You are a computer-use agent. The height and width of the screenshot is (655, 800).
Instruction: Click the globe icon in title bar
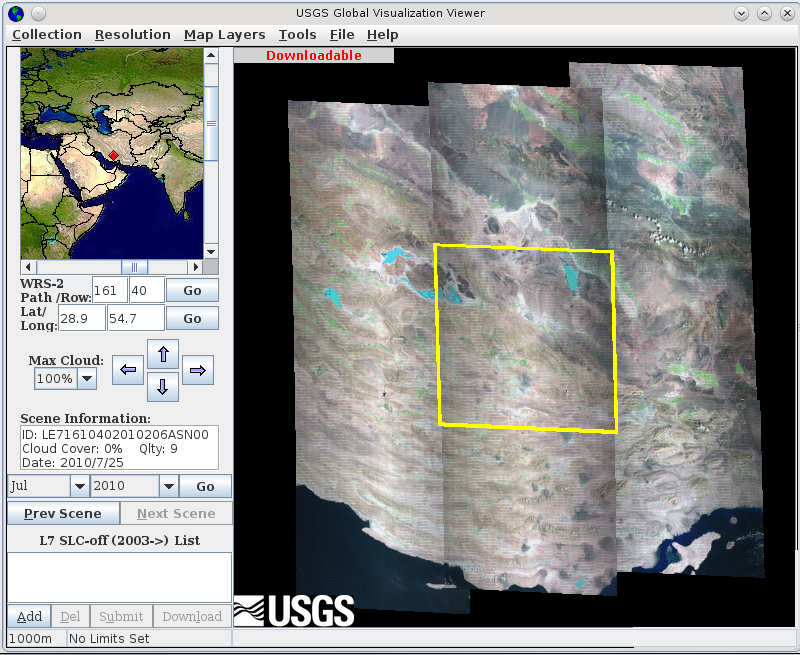tap(16, 13)
